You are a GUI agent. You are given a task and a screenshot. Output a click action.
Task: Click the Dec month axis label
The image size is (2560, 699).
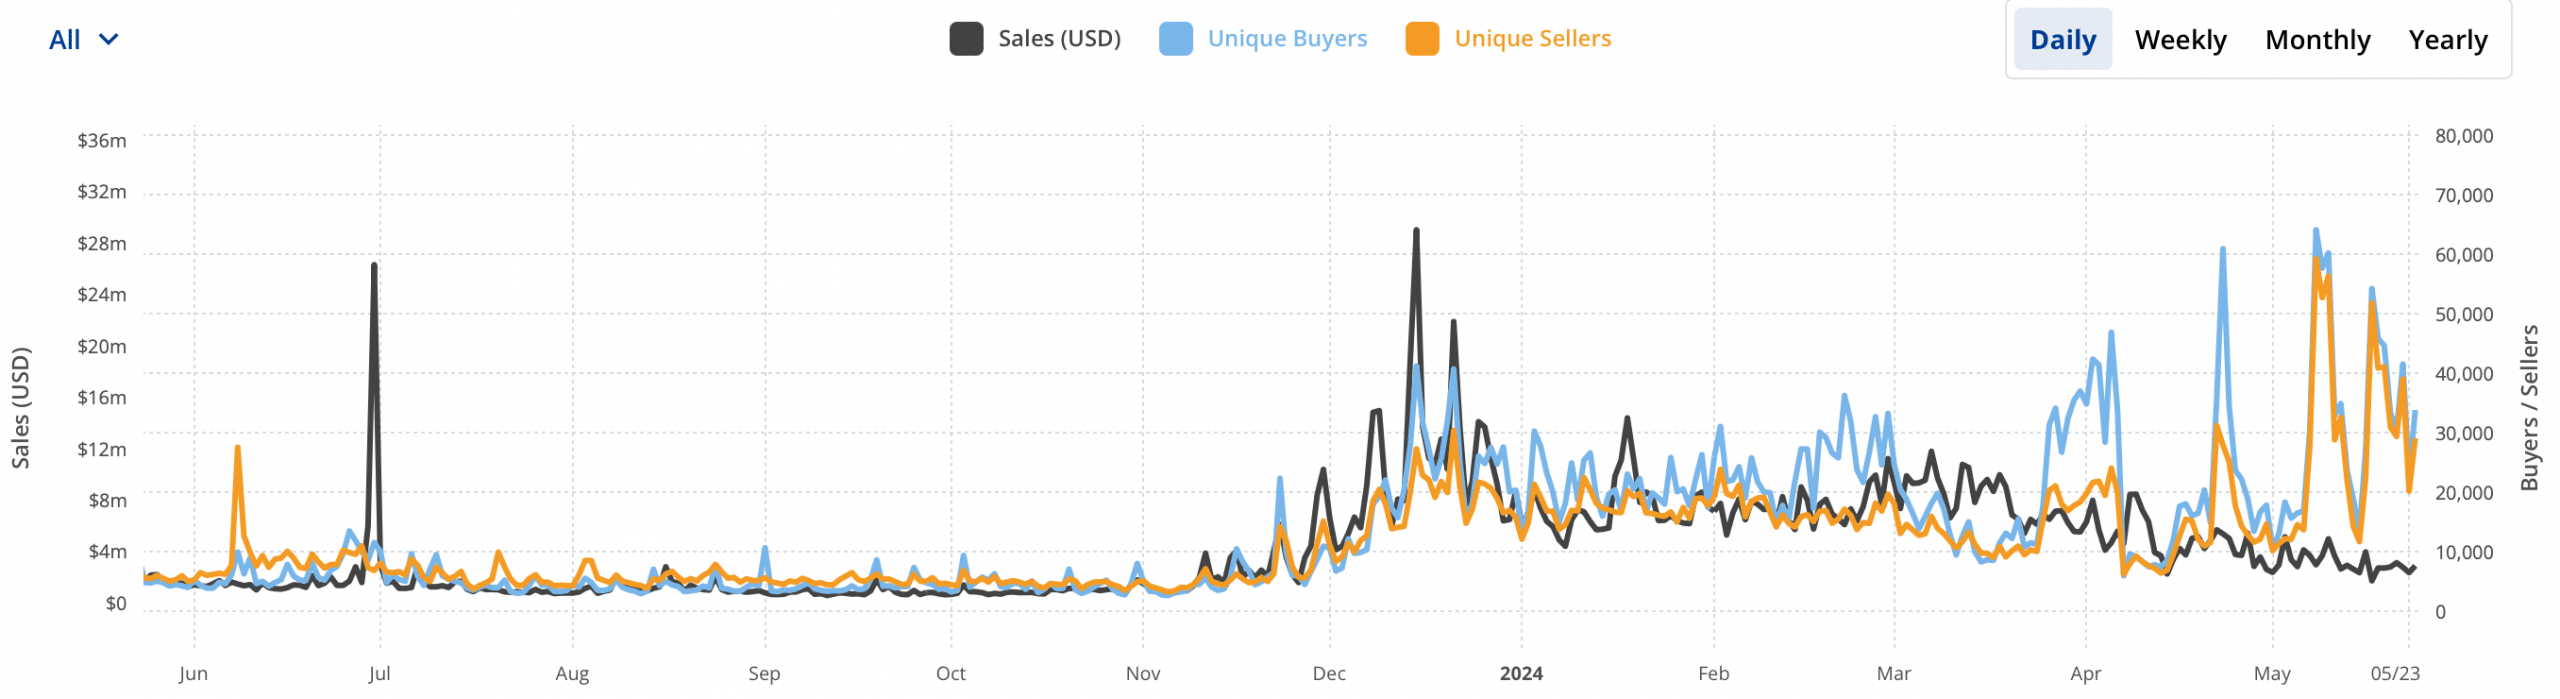[x=1328, y=673]
